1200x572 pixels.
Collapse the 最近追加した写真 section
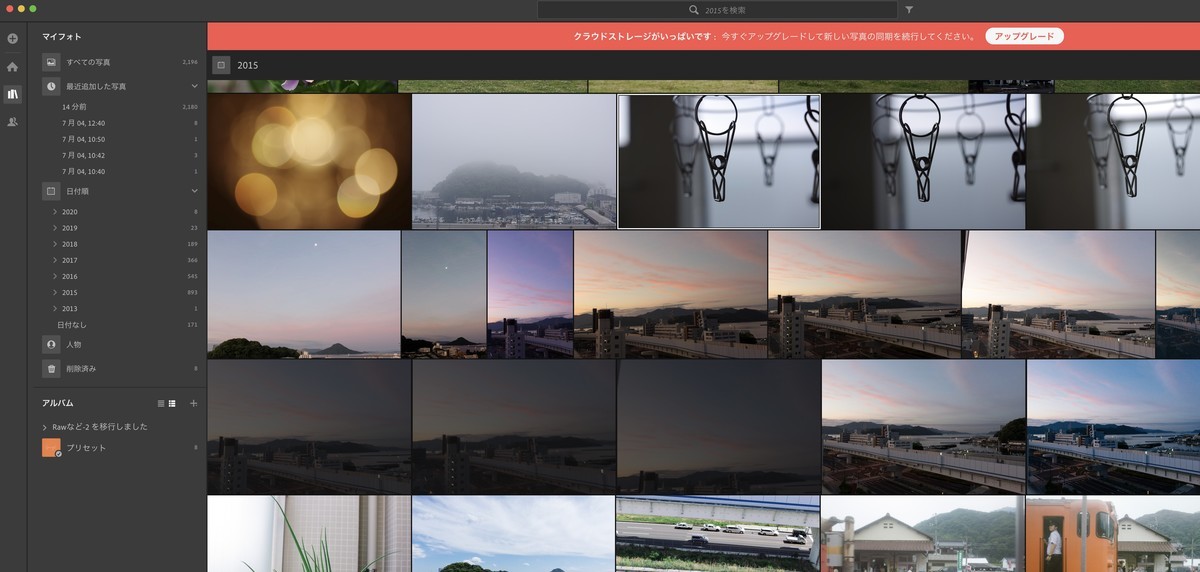coord(194,87)
